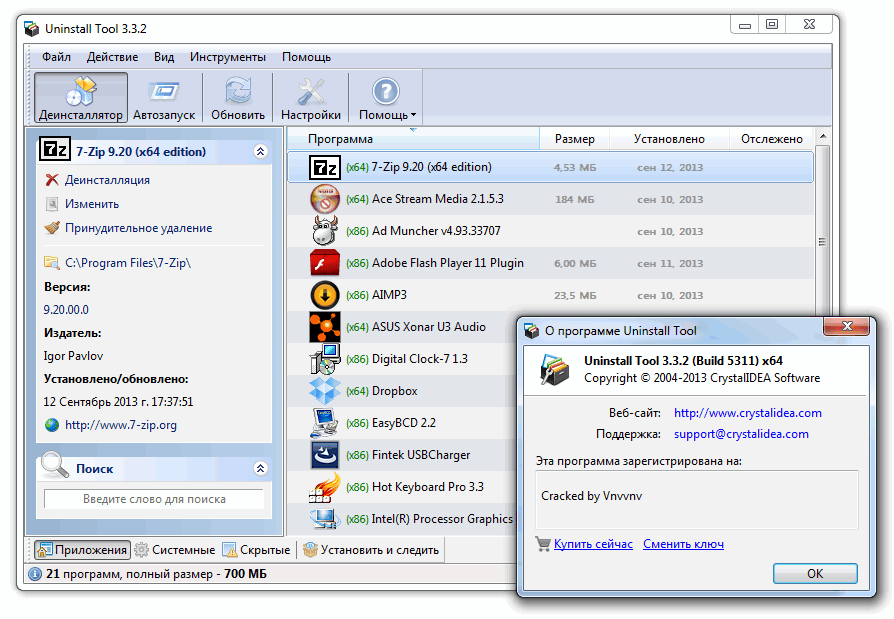Click the Деинсталляция link

point(107,180)
